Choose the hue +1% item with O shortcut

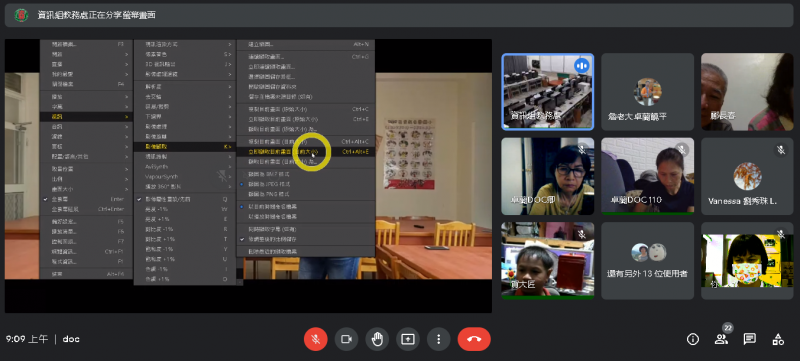coord(185,279)
